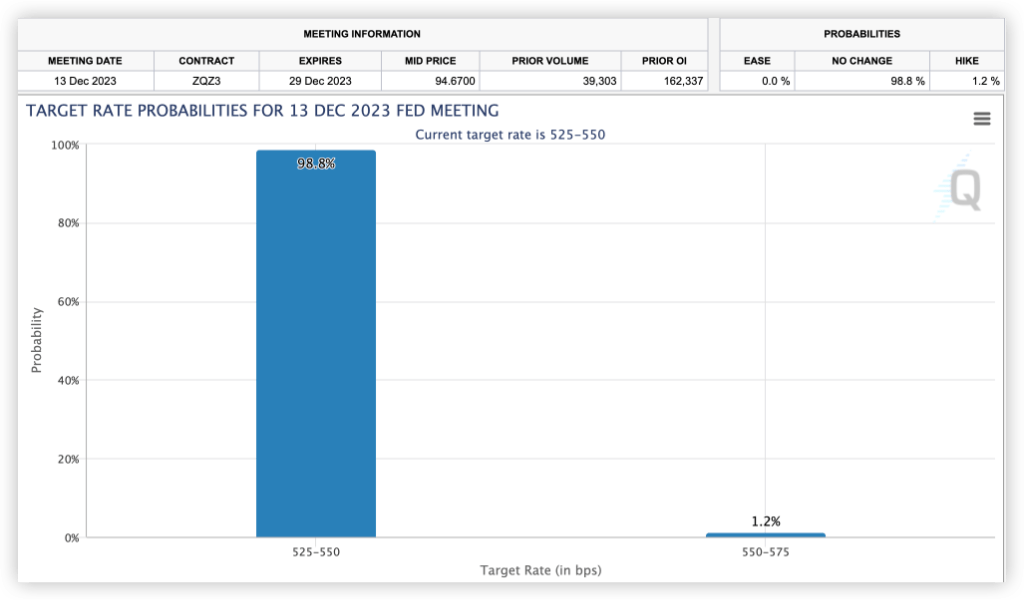This screenshot has height=600, width=1024.
Task: Click the 525-550 x-axis label
Action: coord(316,552)
